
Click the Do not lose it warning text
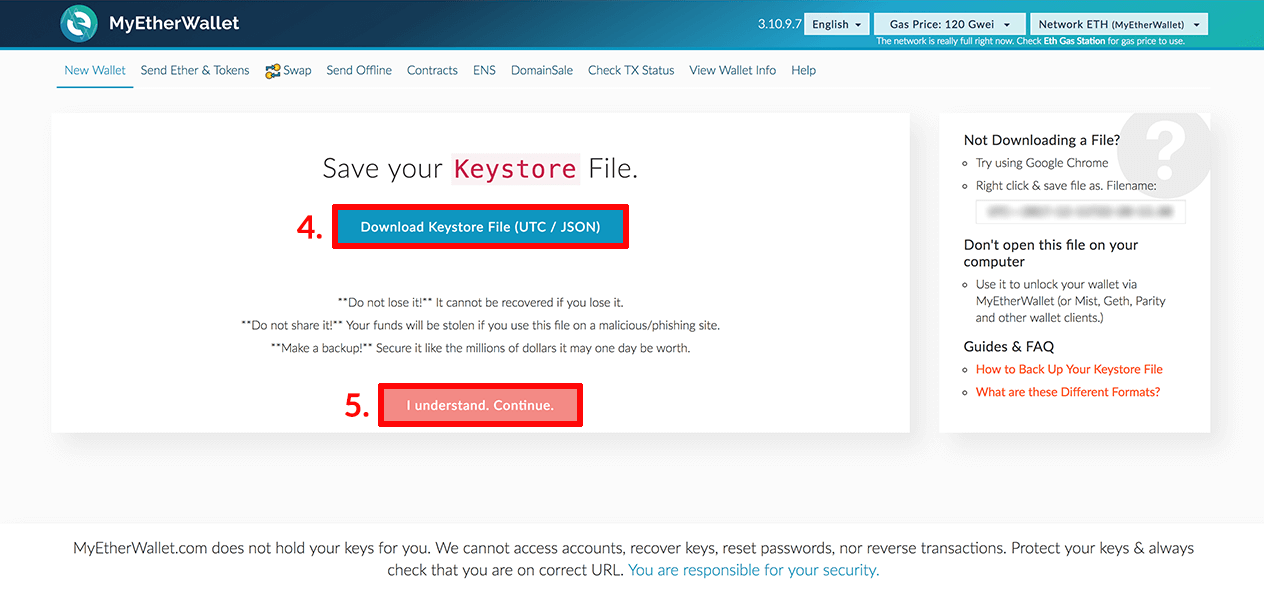point(480,302)
